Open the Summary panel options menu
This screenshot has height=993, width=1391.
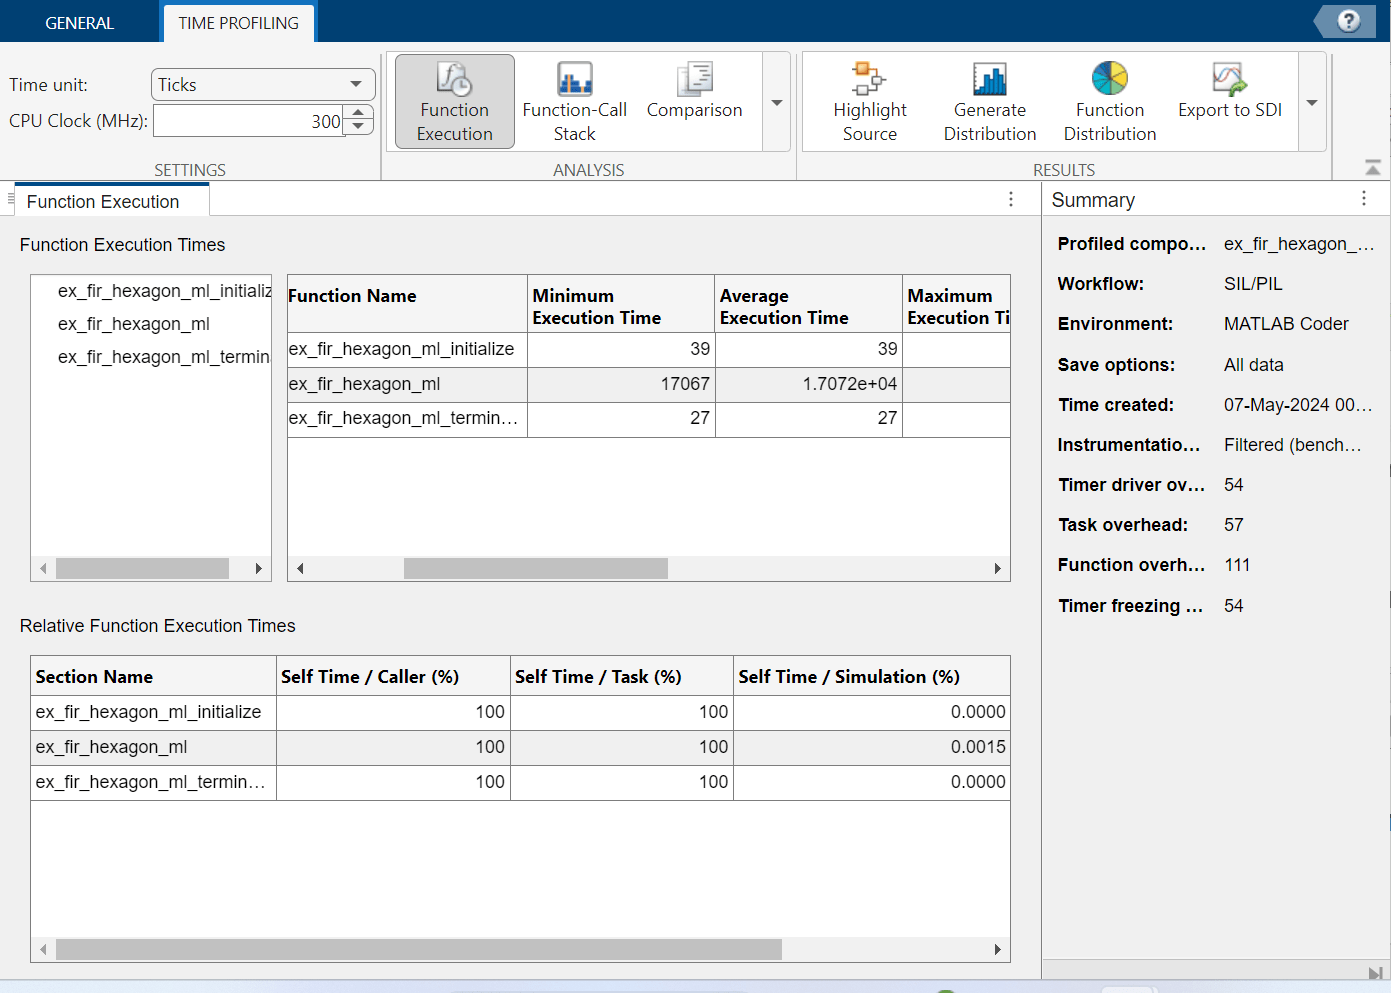click(x=1363, y=199)
